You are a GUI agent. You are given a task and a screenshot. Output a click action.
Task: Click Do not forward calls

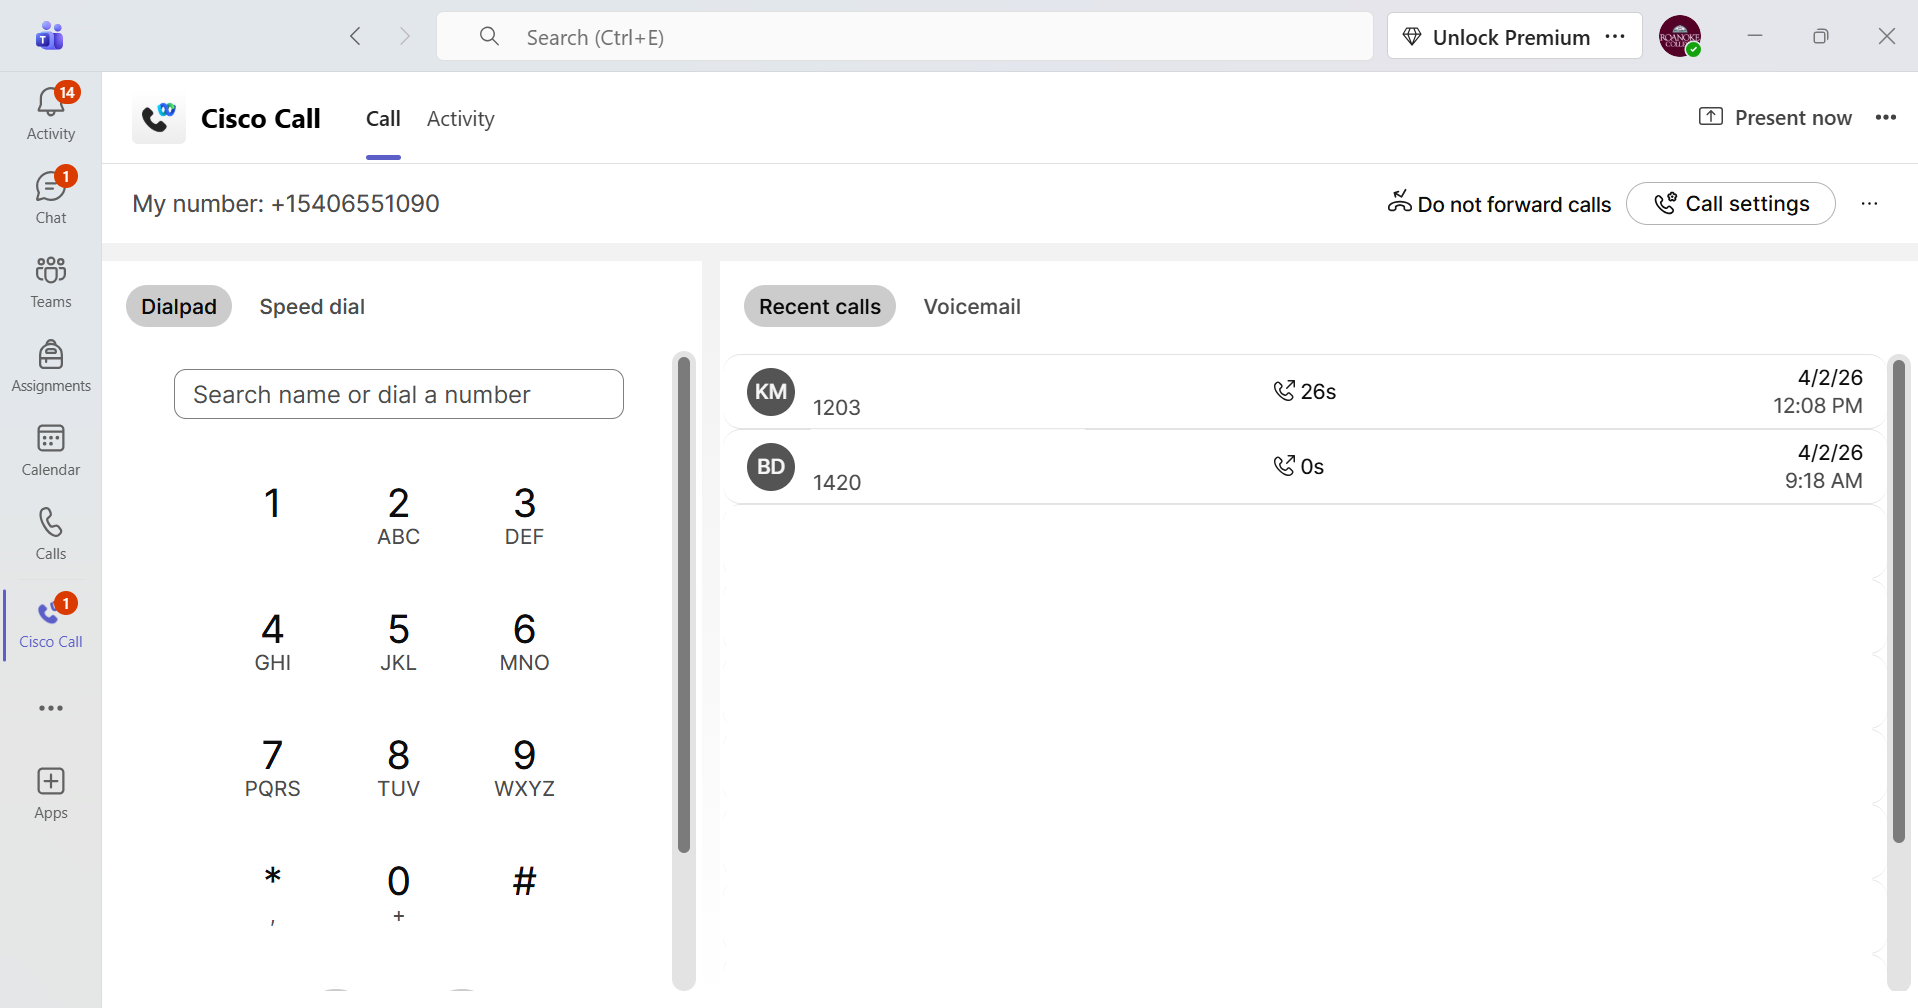[x=1499, y=204]
